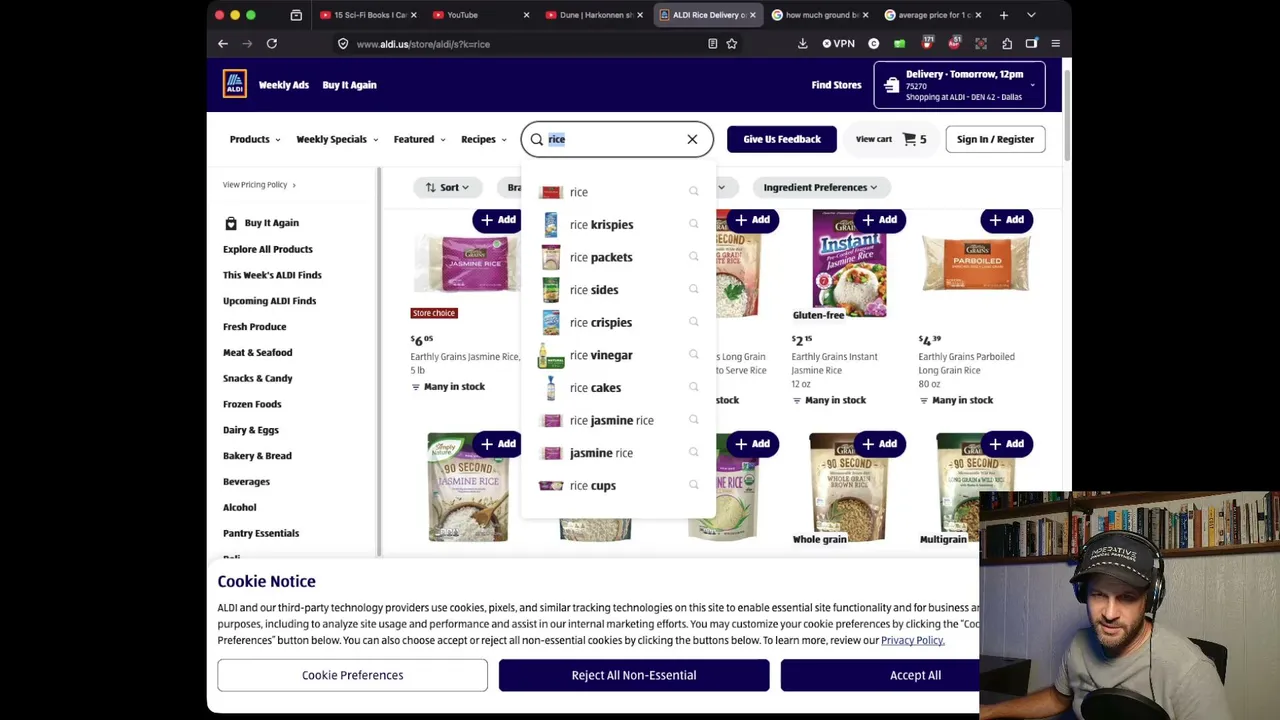Open the Meat & Seafood category
1280x720 pixels.
pyautogui.click(x=258, y=352)
